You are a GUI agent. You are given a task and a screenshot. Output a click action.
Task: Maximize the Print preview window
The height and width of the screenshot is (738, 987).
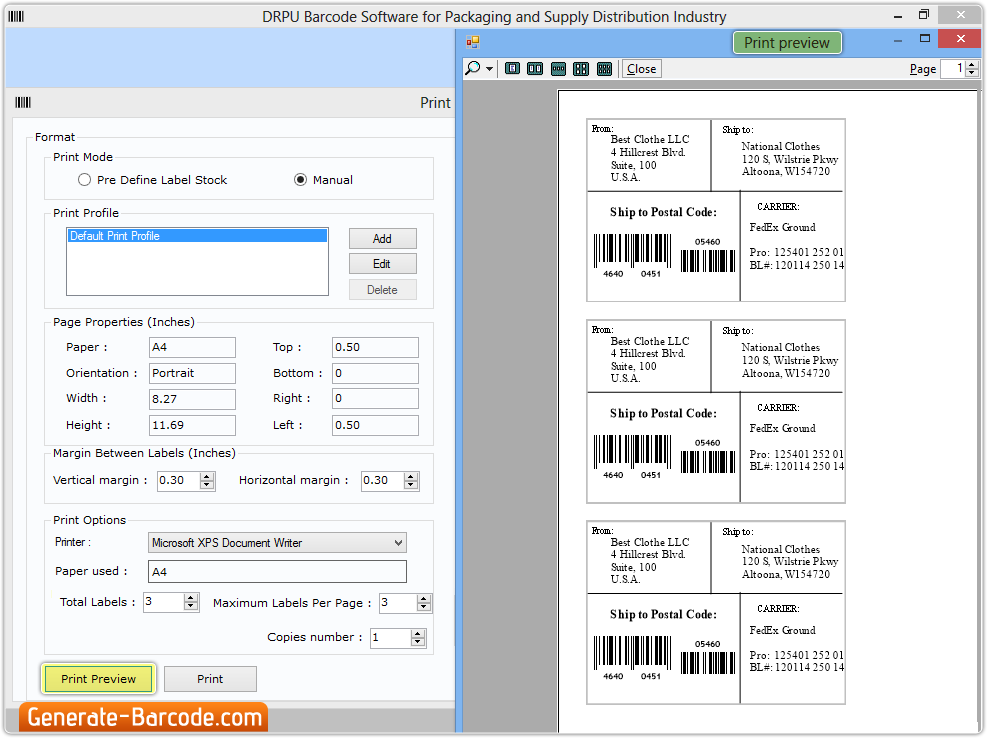(x=925, y=38)
